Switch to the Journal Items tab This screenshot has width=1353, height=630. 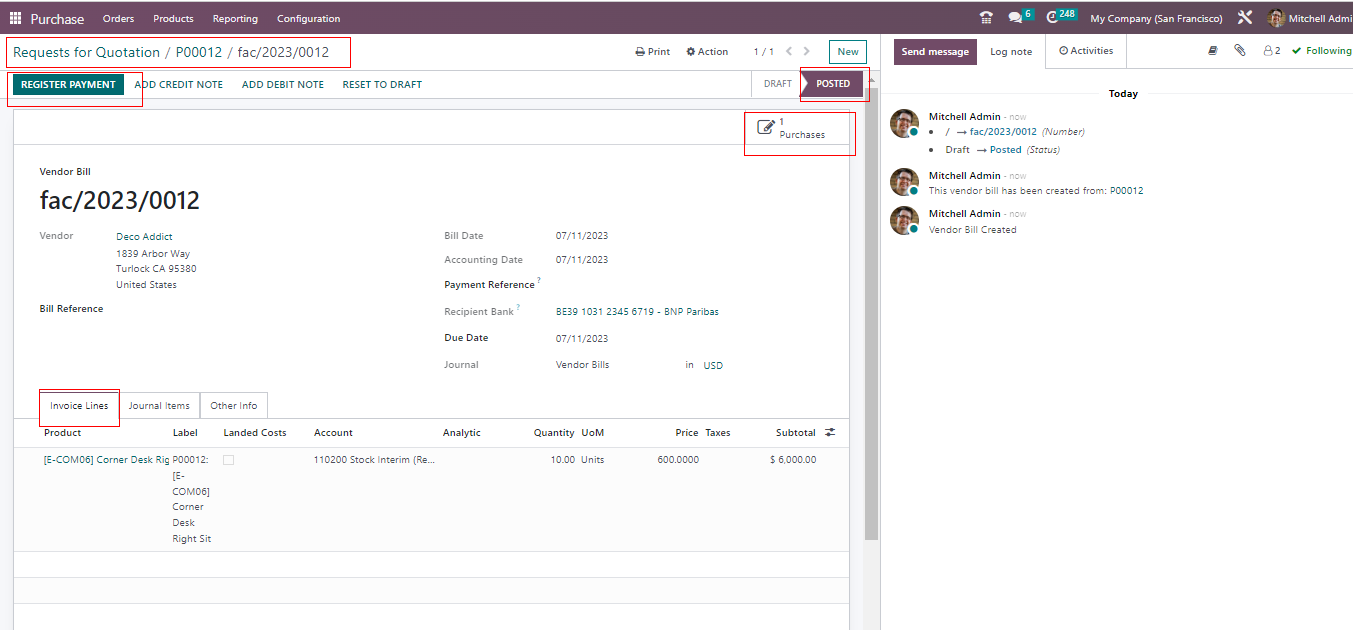(x=159, y=406)
